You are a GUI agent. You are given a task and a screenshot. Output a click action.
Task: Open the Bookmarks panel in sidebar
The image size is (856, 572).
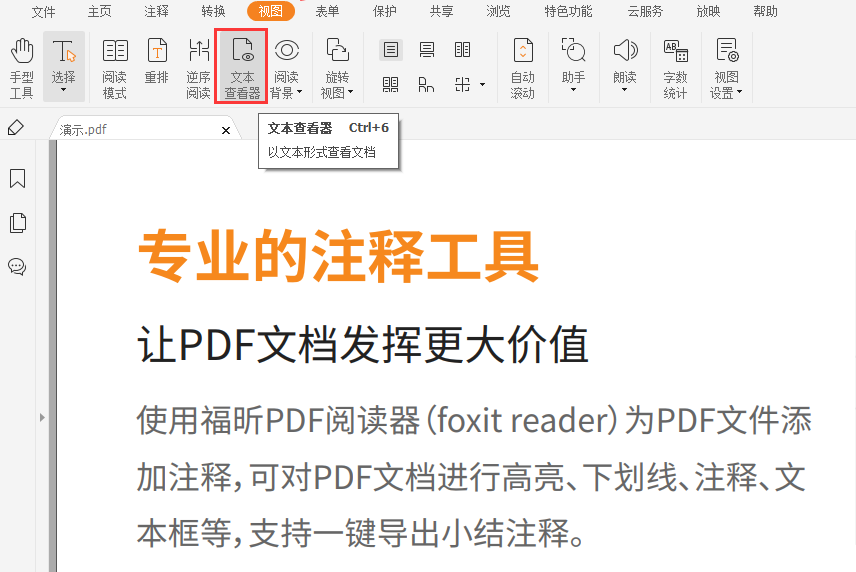17,179
